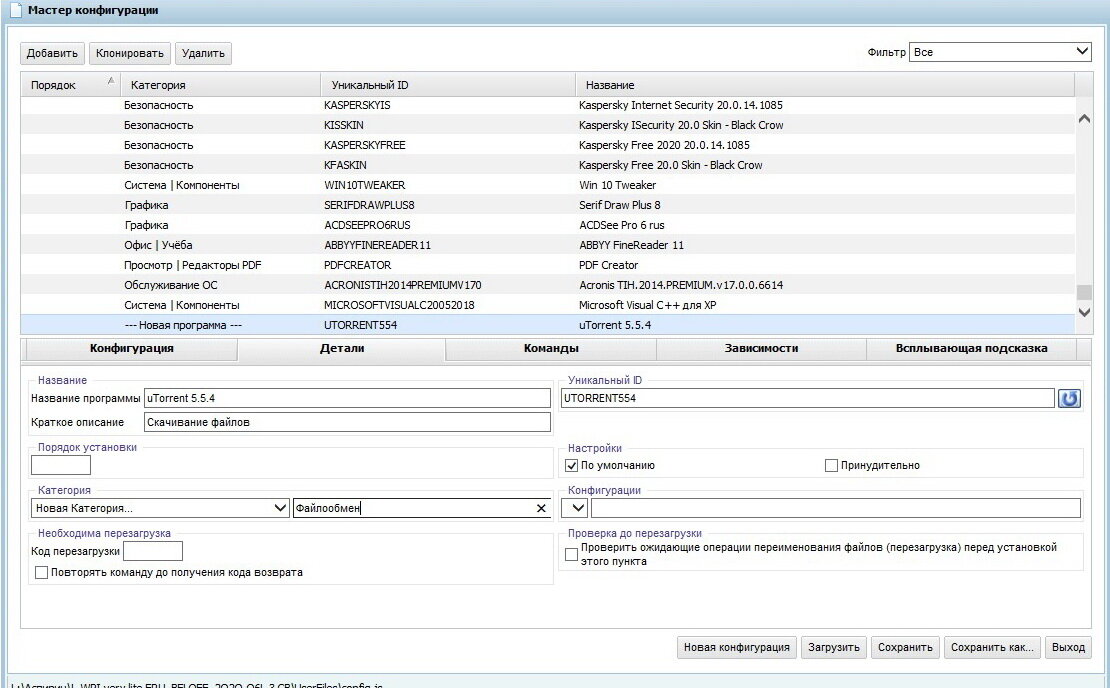Focus the Название программы input field
Screen dimensions: 1110x688
click(347, 399)
